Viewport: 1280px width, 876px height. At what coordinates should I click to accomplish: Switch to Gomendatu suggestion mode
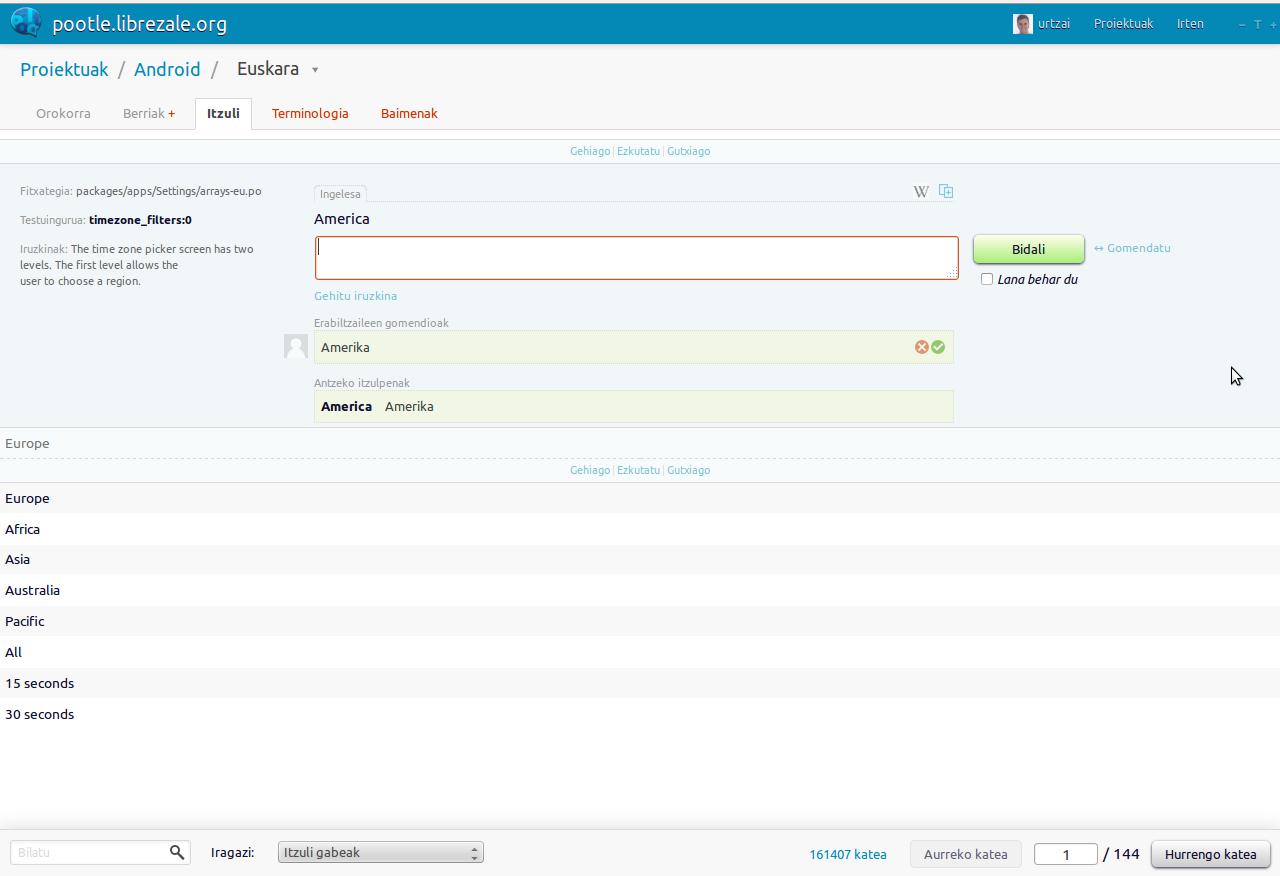[1132, 248]
